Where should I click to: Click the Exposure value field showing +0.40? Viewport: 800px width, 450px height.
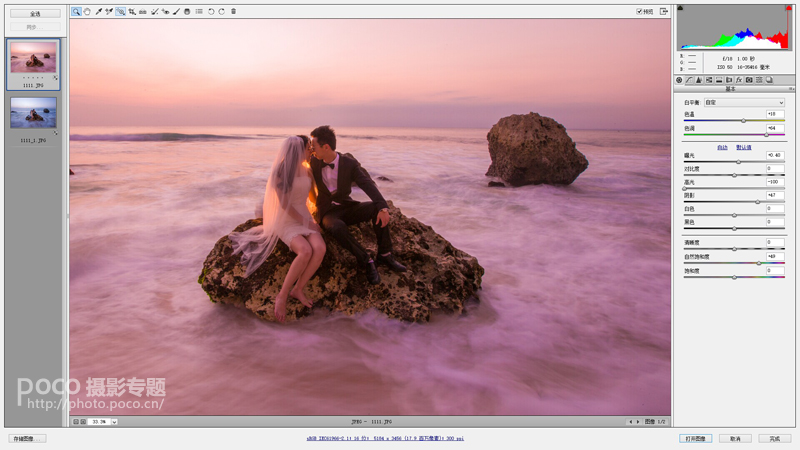pos(775,155)
